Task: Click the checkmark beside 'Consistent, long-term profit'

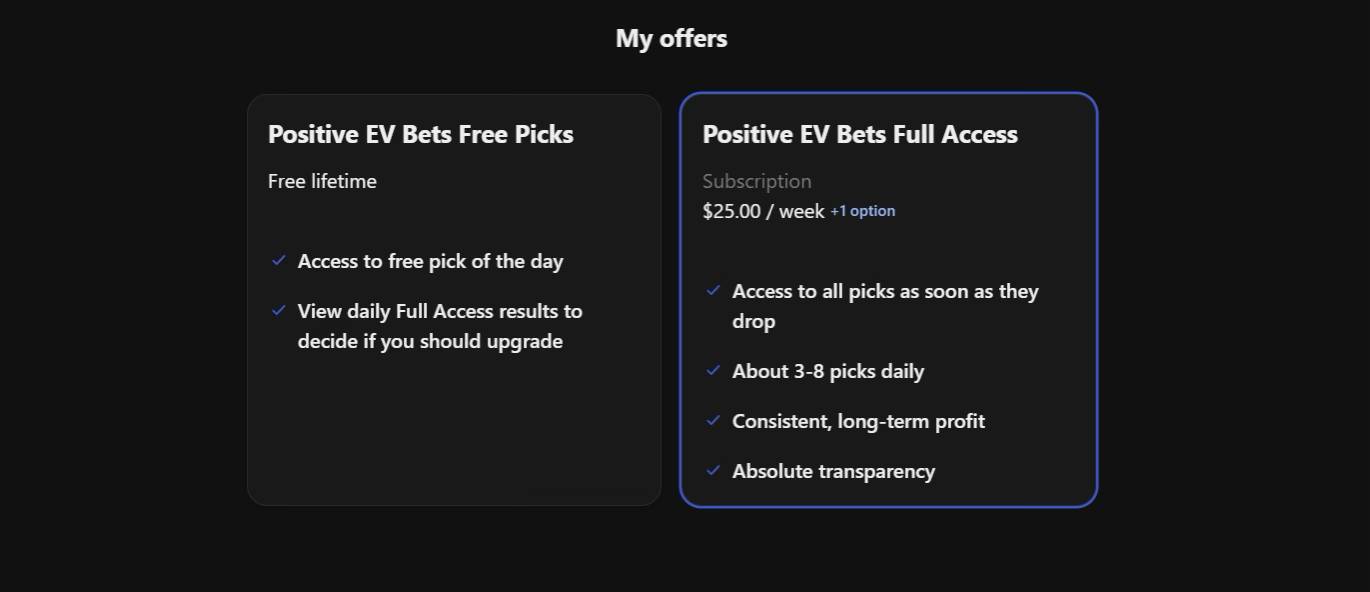Action: [x=714, y=421]
